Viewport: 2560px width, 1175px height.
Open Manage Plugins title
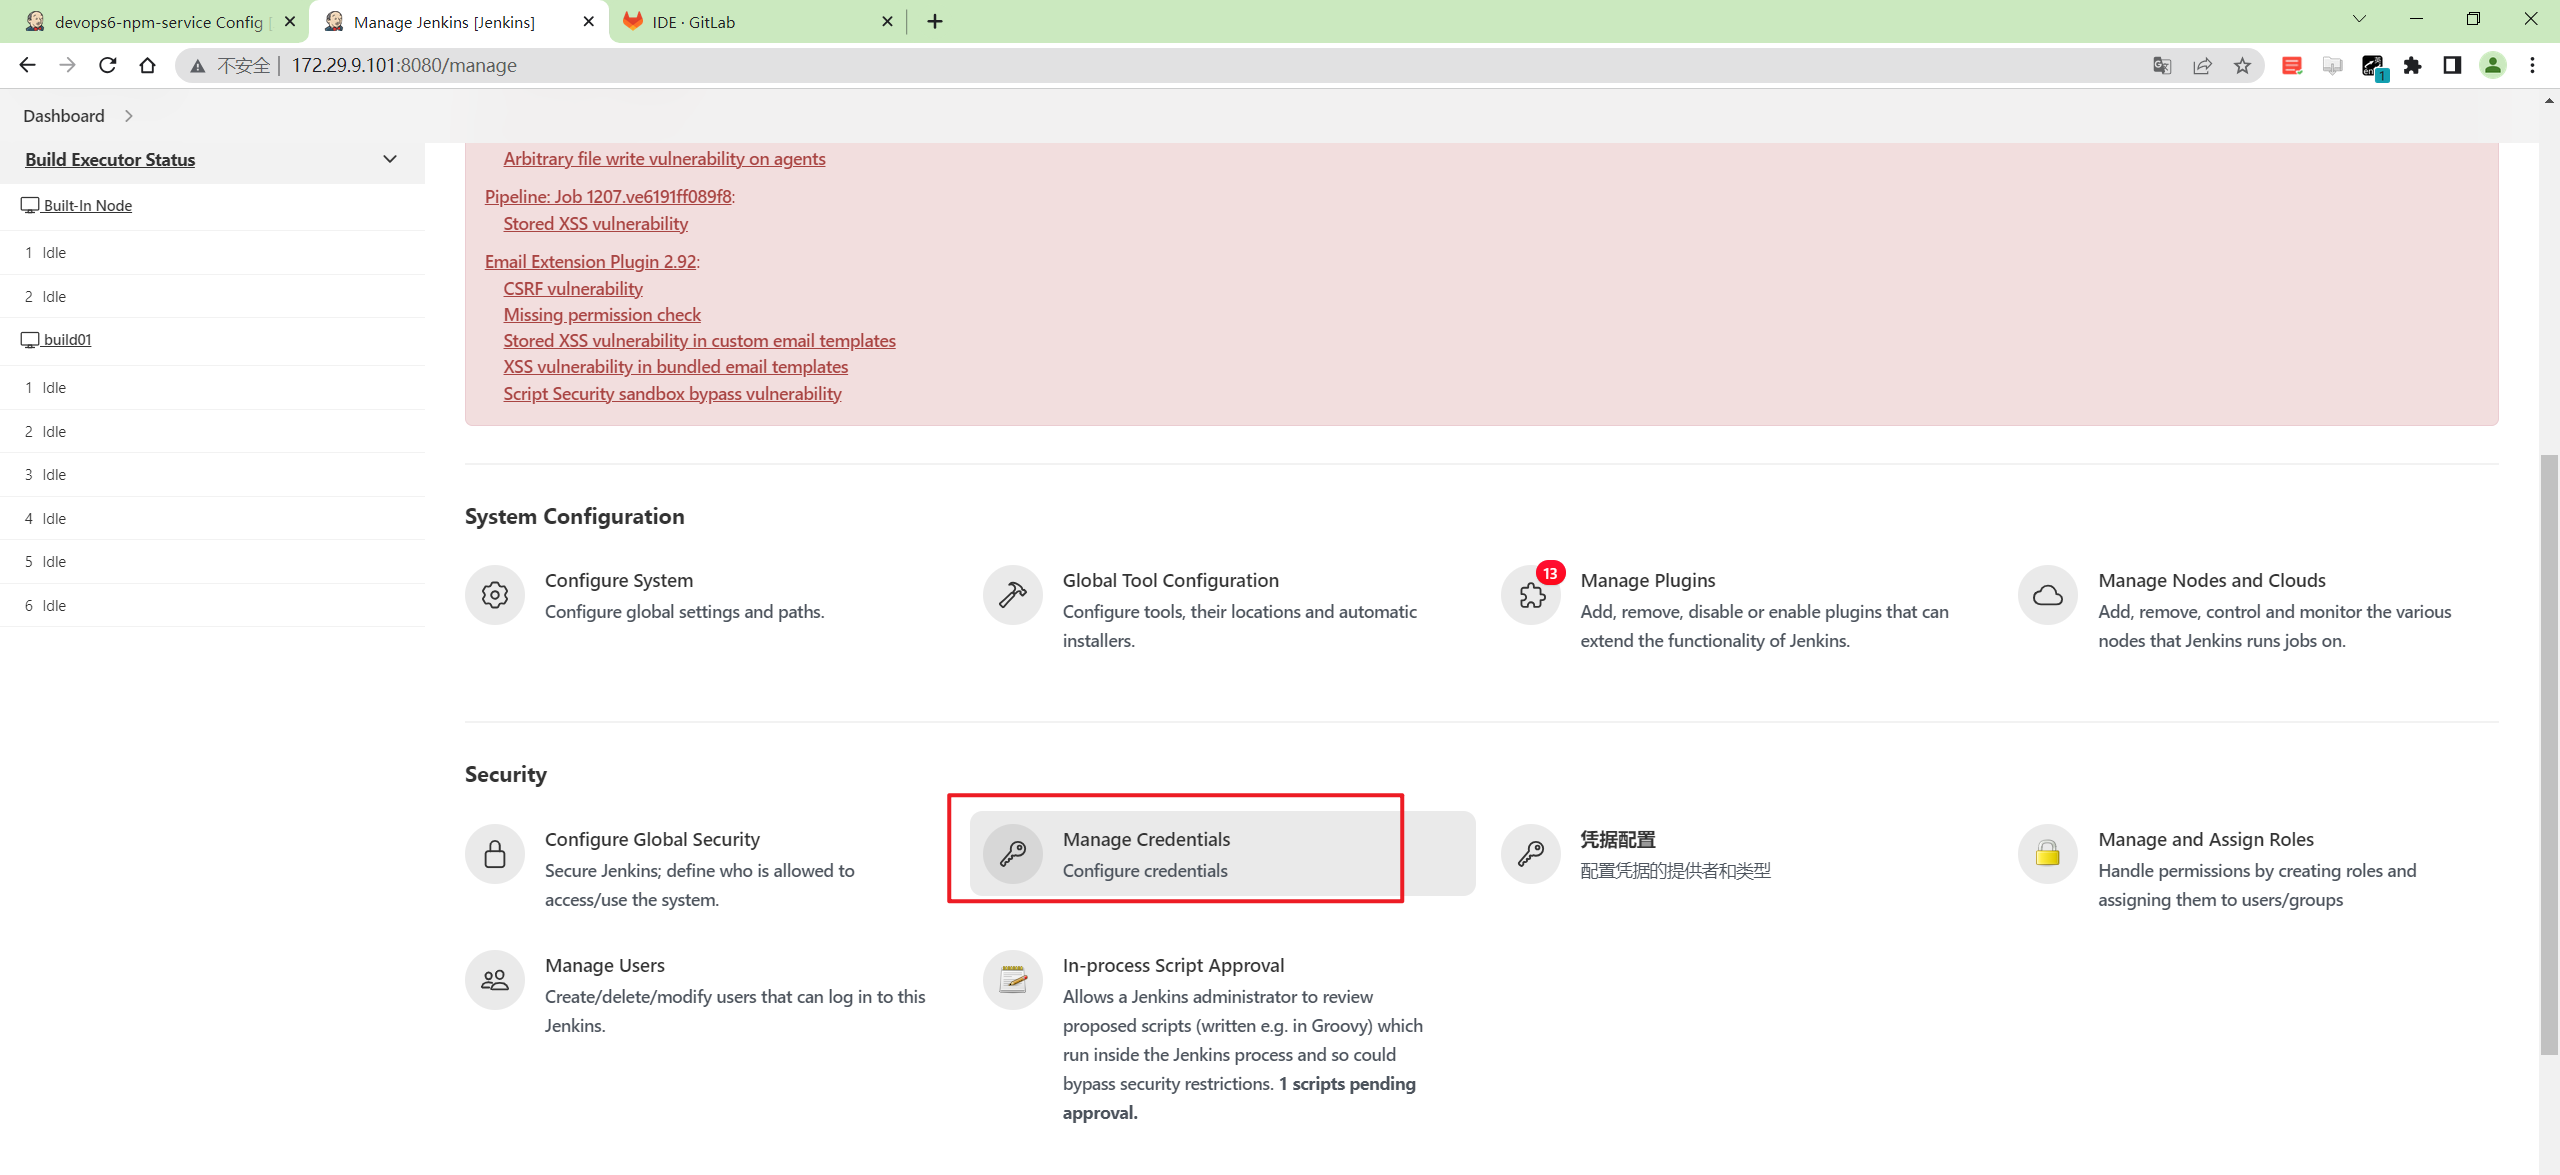tap(1648, 580)
